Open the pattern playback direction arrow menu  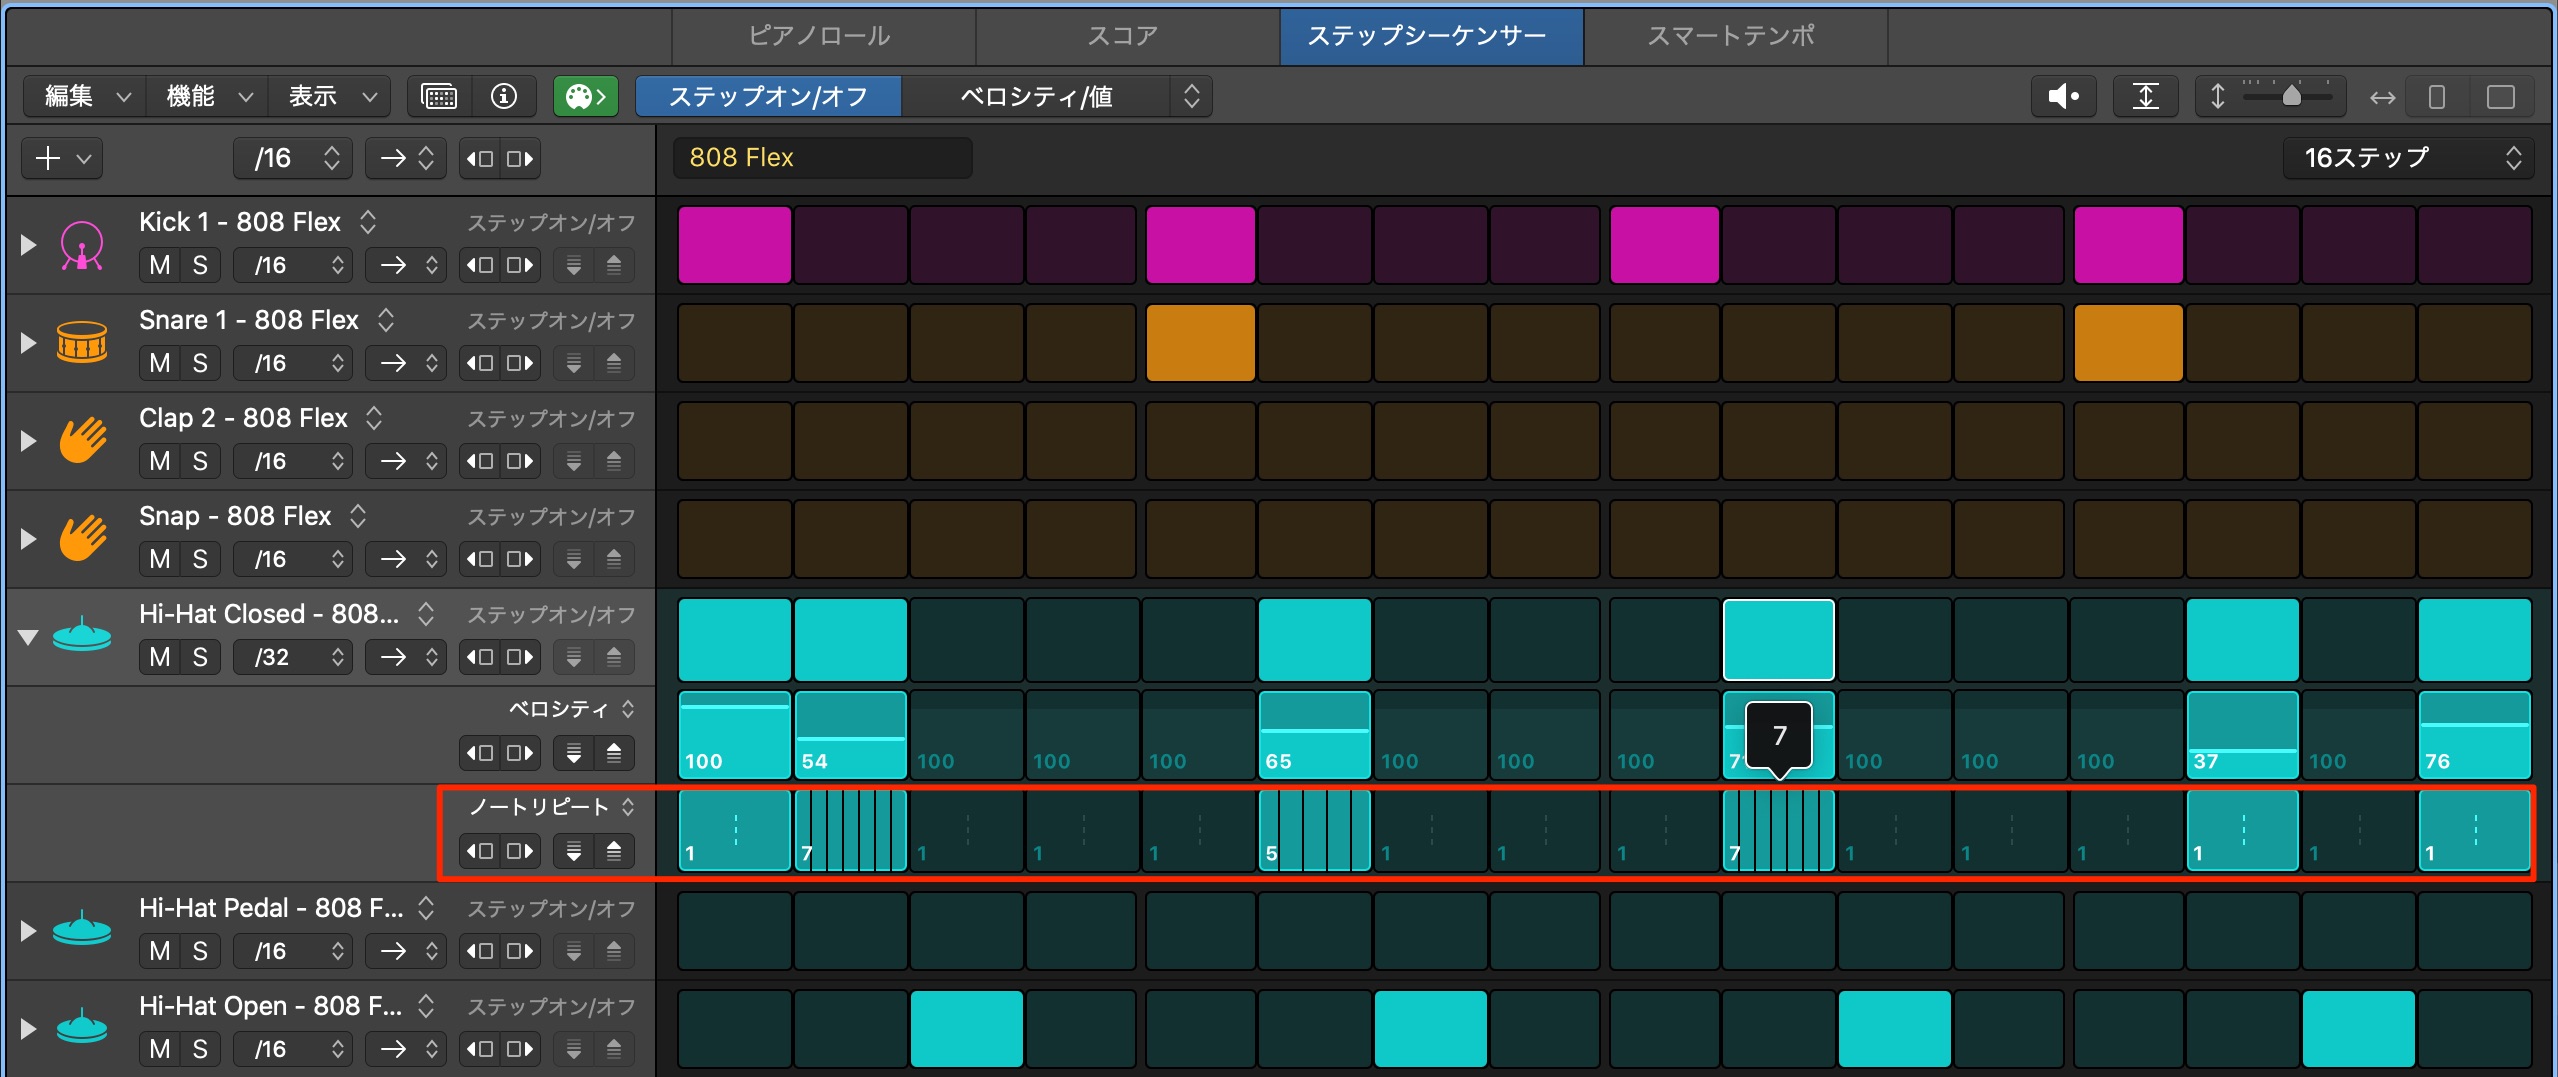pyautogui.click(x=406, y=158)
